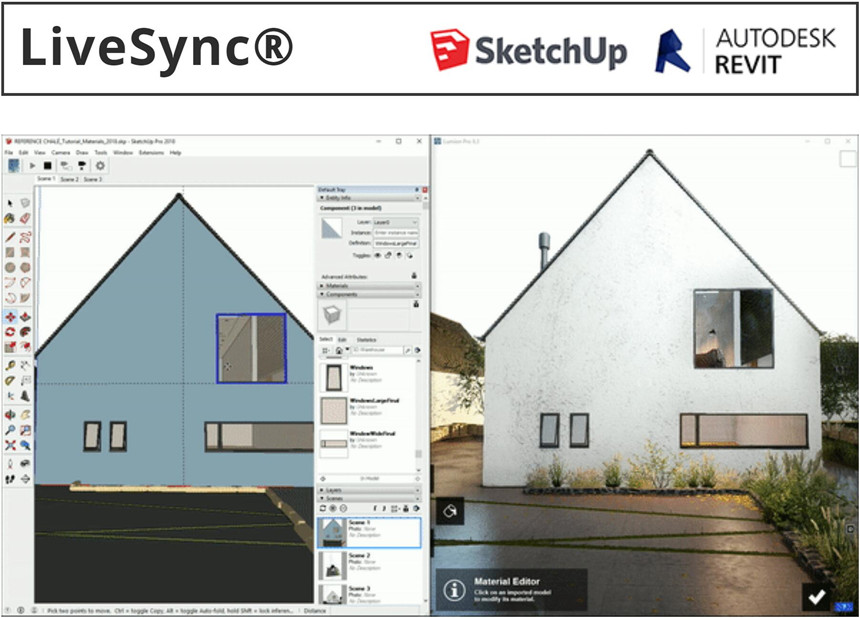Select the Scene 2 thumbnail in Scenes panel
Screen dimensions: 860x618
pos(332,566)
